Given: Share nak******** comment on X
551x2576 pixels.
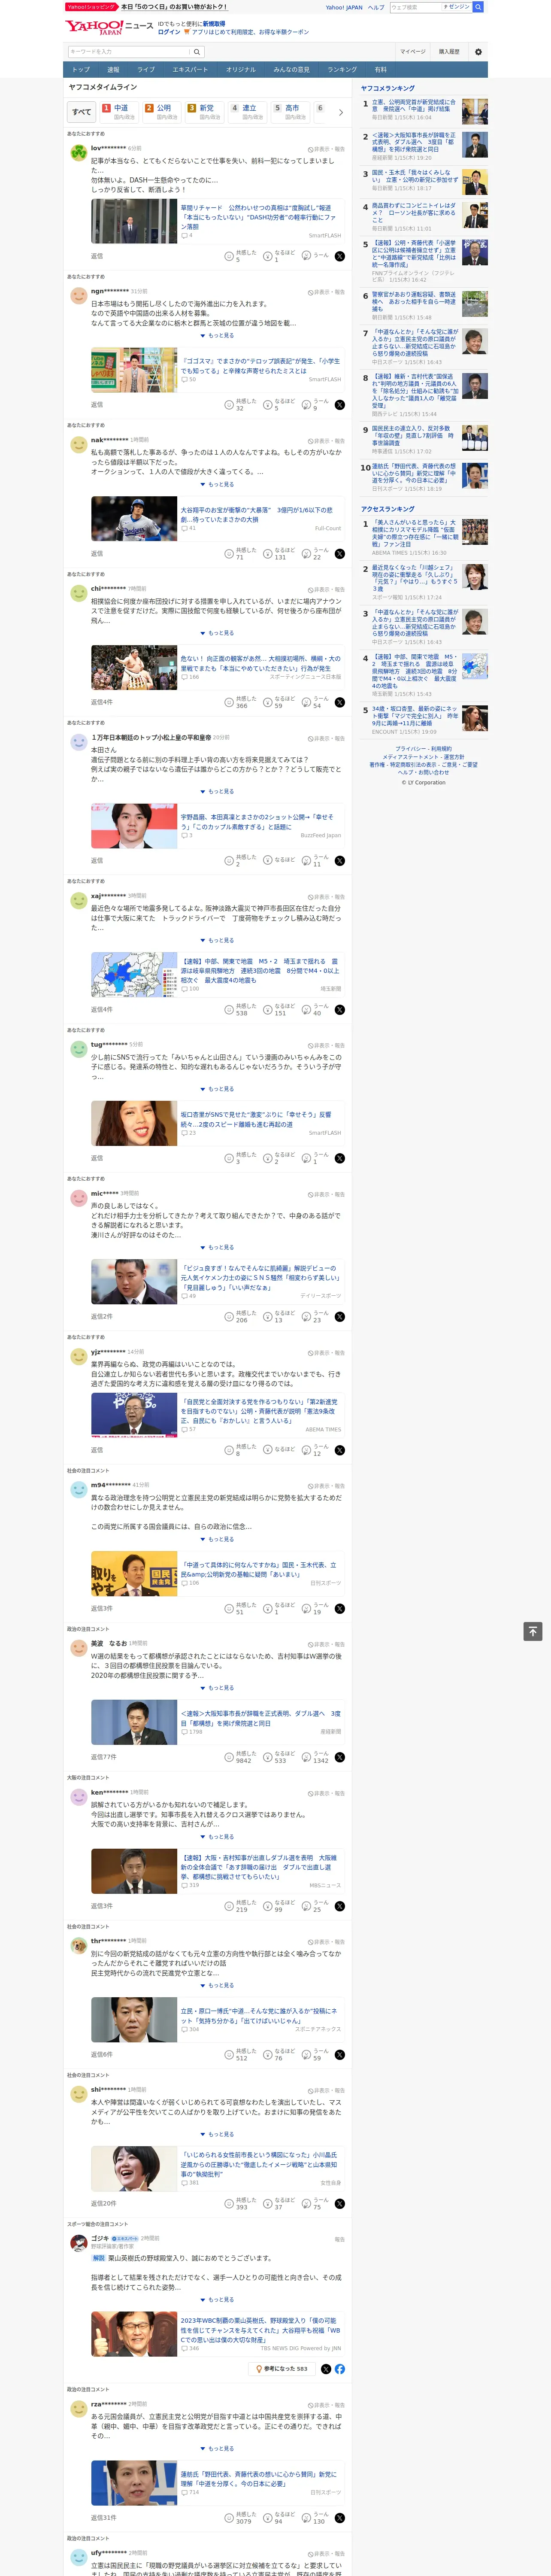Looking at the screenshot, I should [340, 554].
